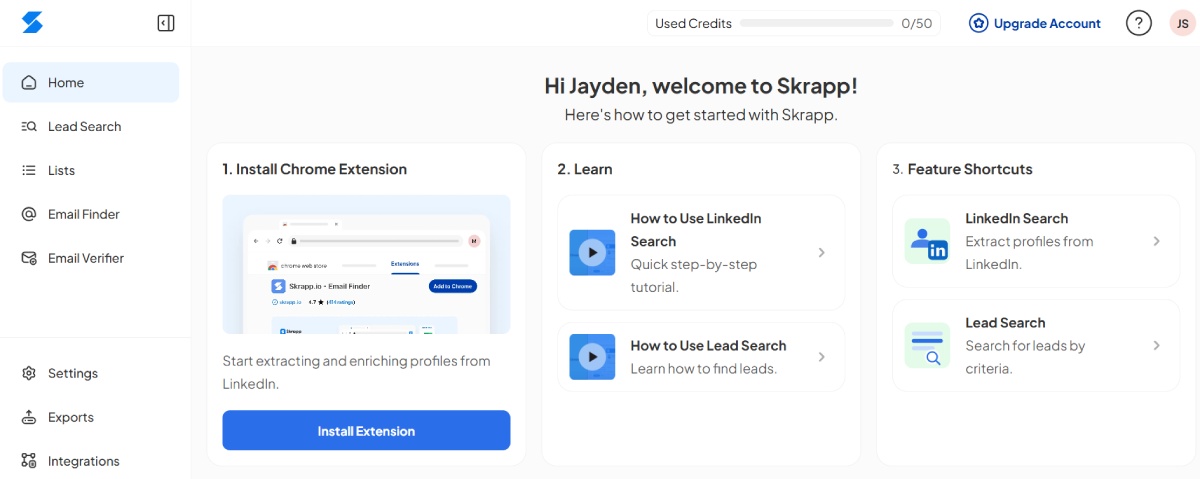1200x479 pixels.
Task: Click the '2. Learn' section heading
Action: tap(585, 169)
